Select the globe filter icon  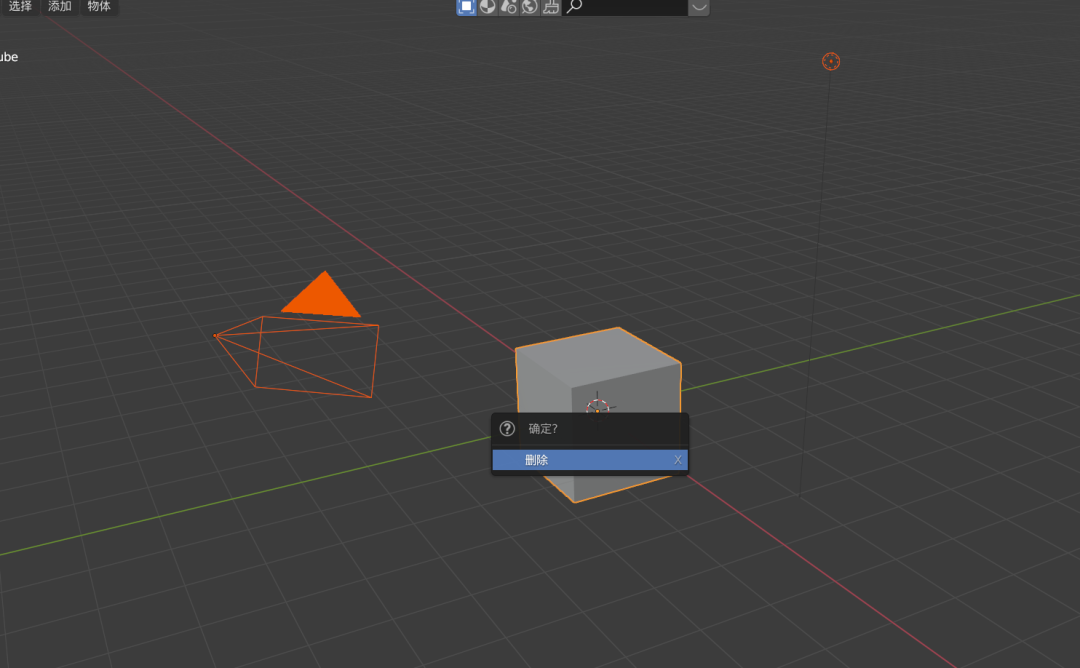530,7
